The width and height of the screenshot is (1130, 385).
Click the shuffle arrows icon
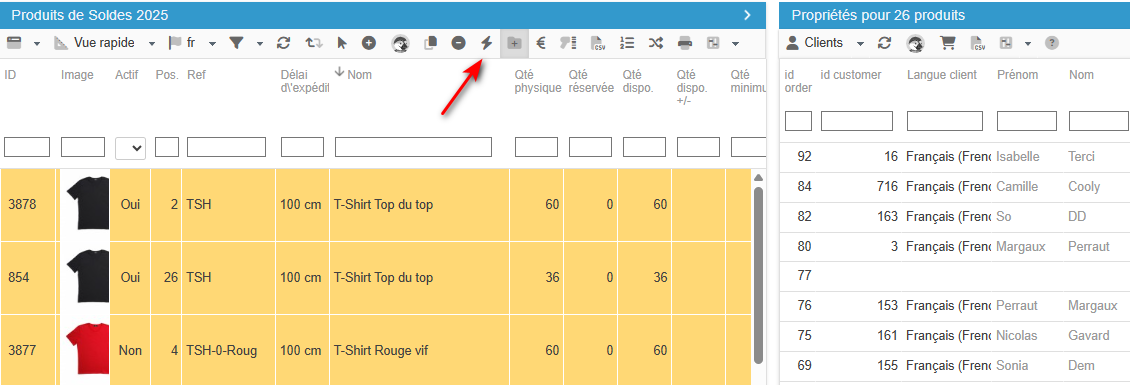pos(655,43)
